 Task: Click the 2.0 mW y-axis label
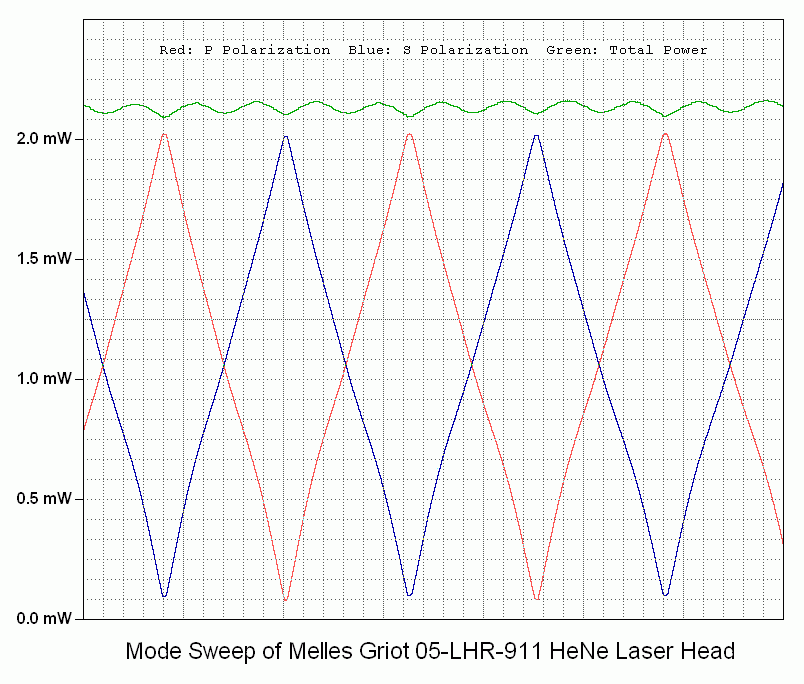click(x=44, y=139)
